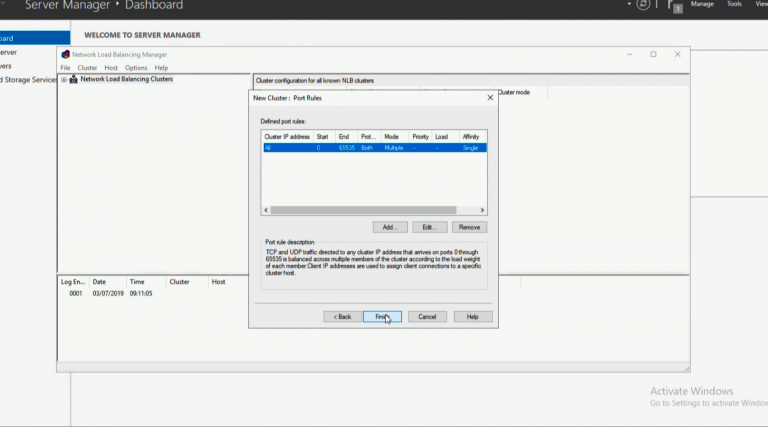
Task: Select Dashboard in Server Manager sidebar
Action: (x=35, y=38)
